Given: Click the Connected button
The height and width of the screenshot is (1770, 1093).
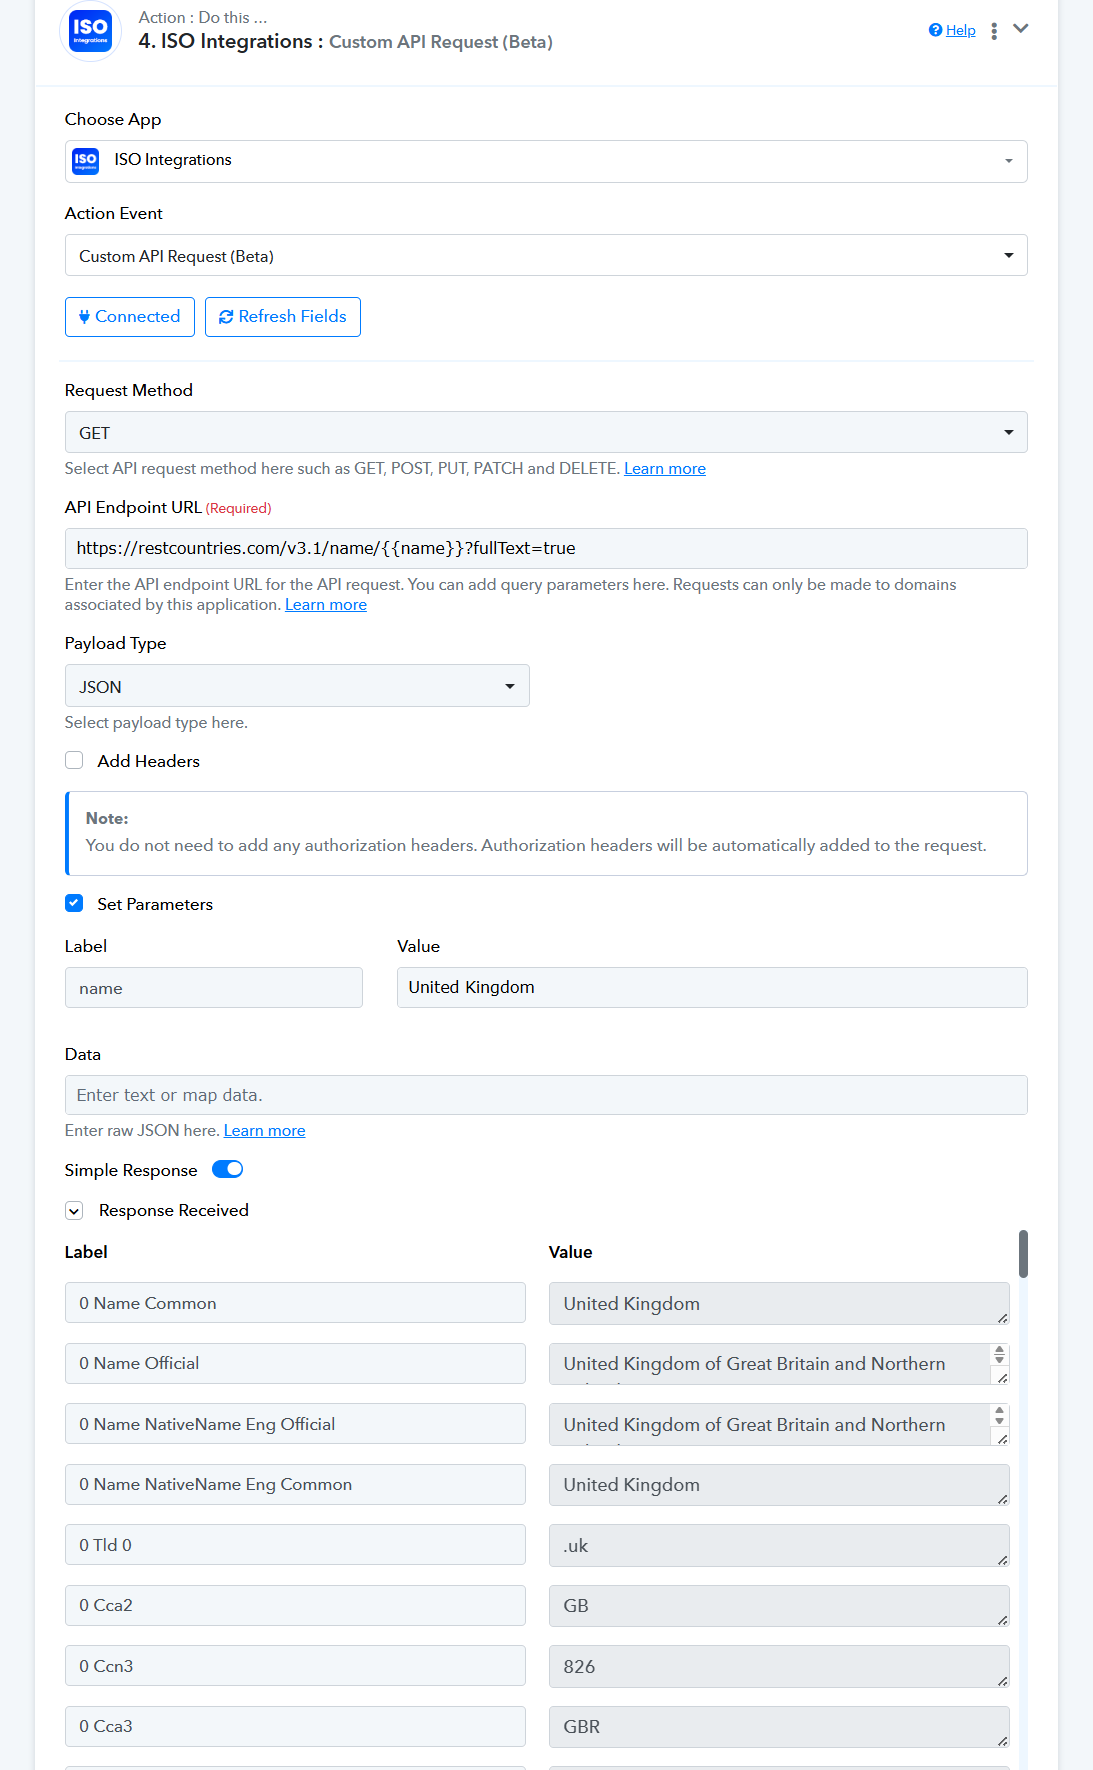Looking at the screenshot, I should (130, 317).
